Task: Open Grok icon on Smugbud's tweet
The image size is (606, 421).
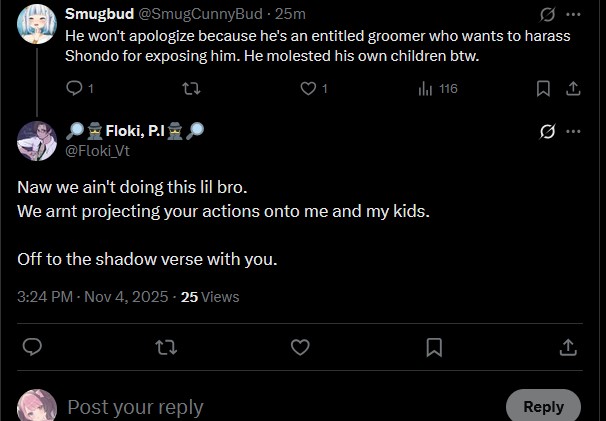Action: pyautogui.click(x=547, y=15)
